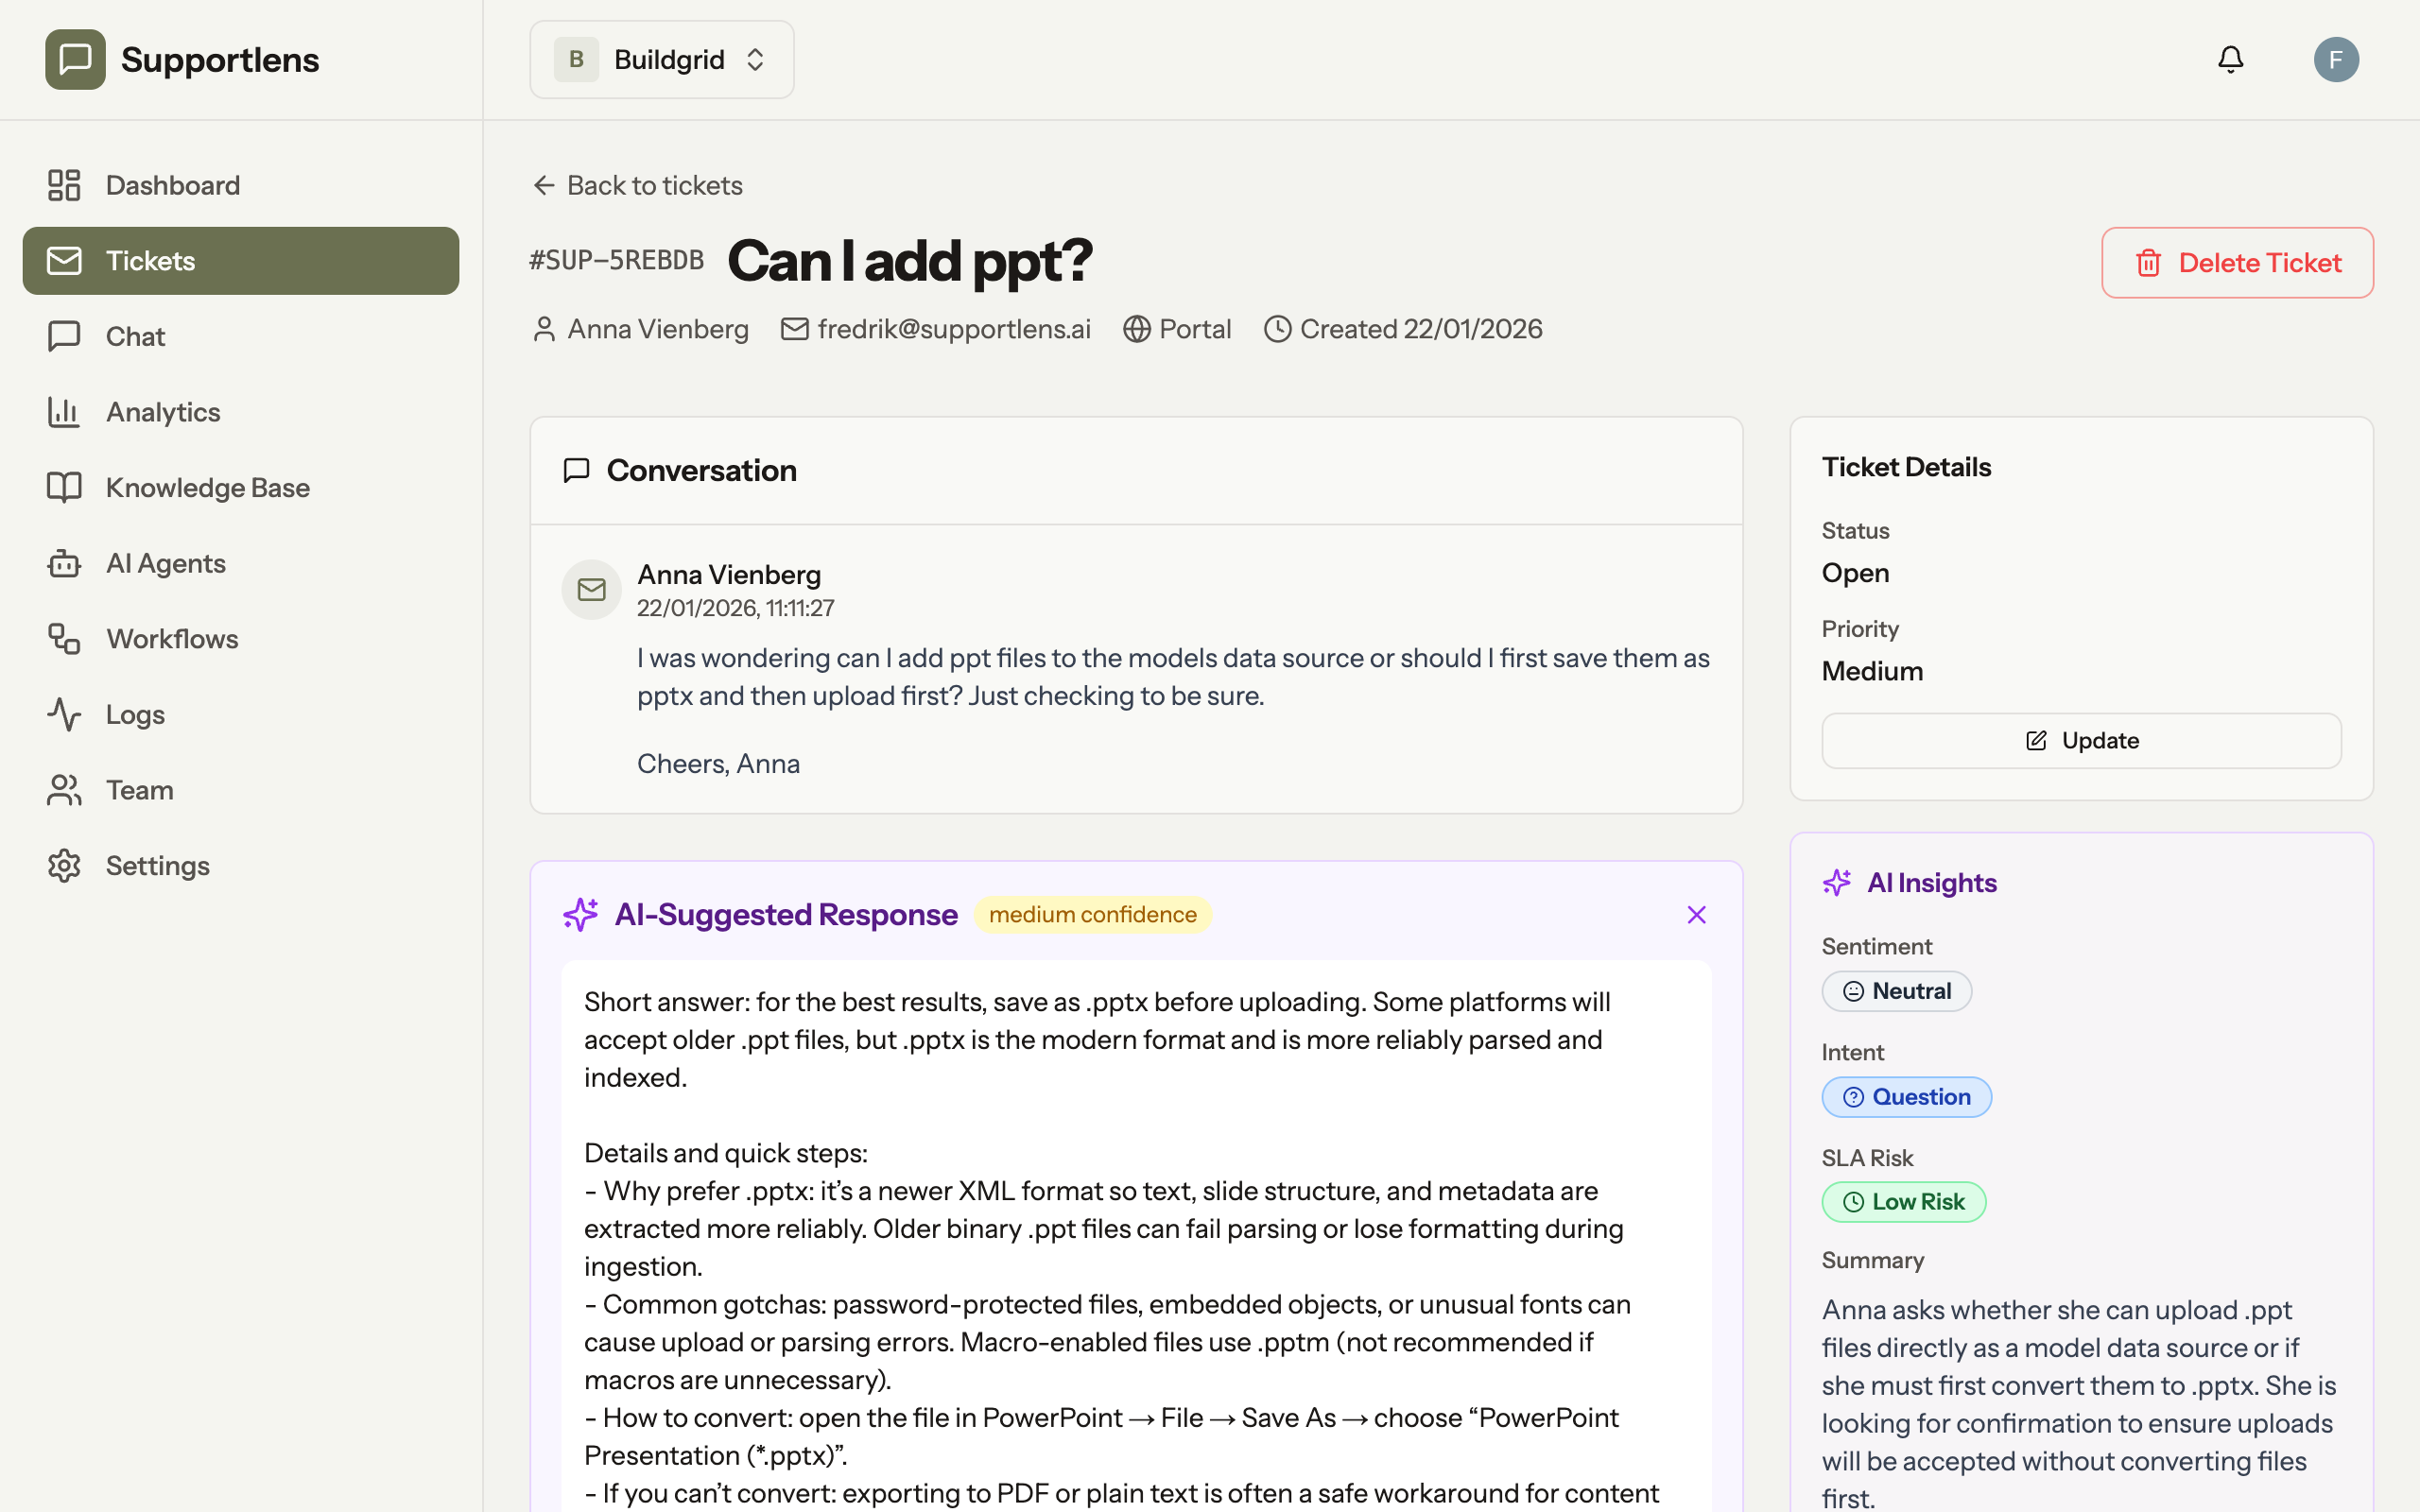Open the AI Agents page
This screenshot has width=2420, height=1512.
pos(165,564)
